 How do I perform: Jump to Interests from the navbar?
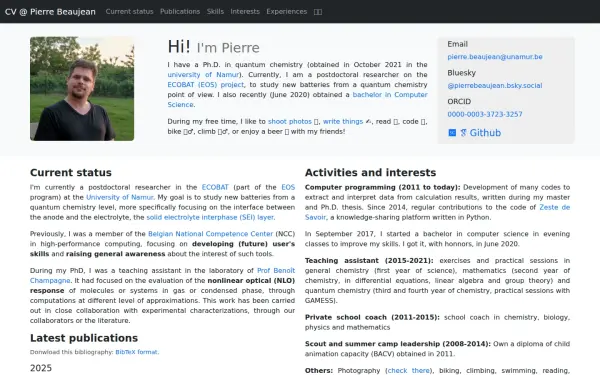click(x=245, y=11)
